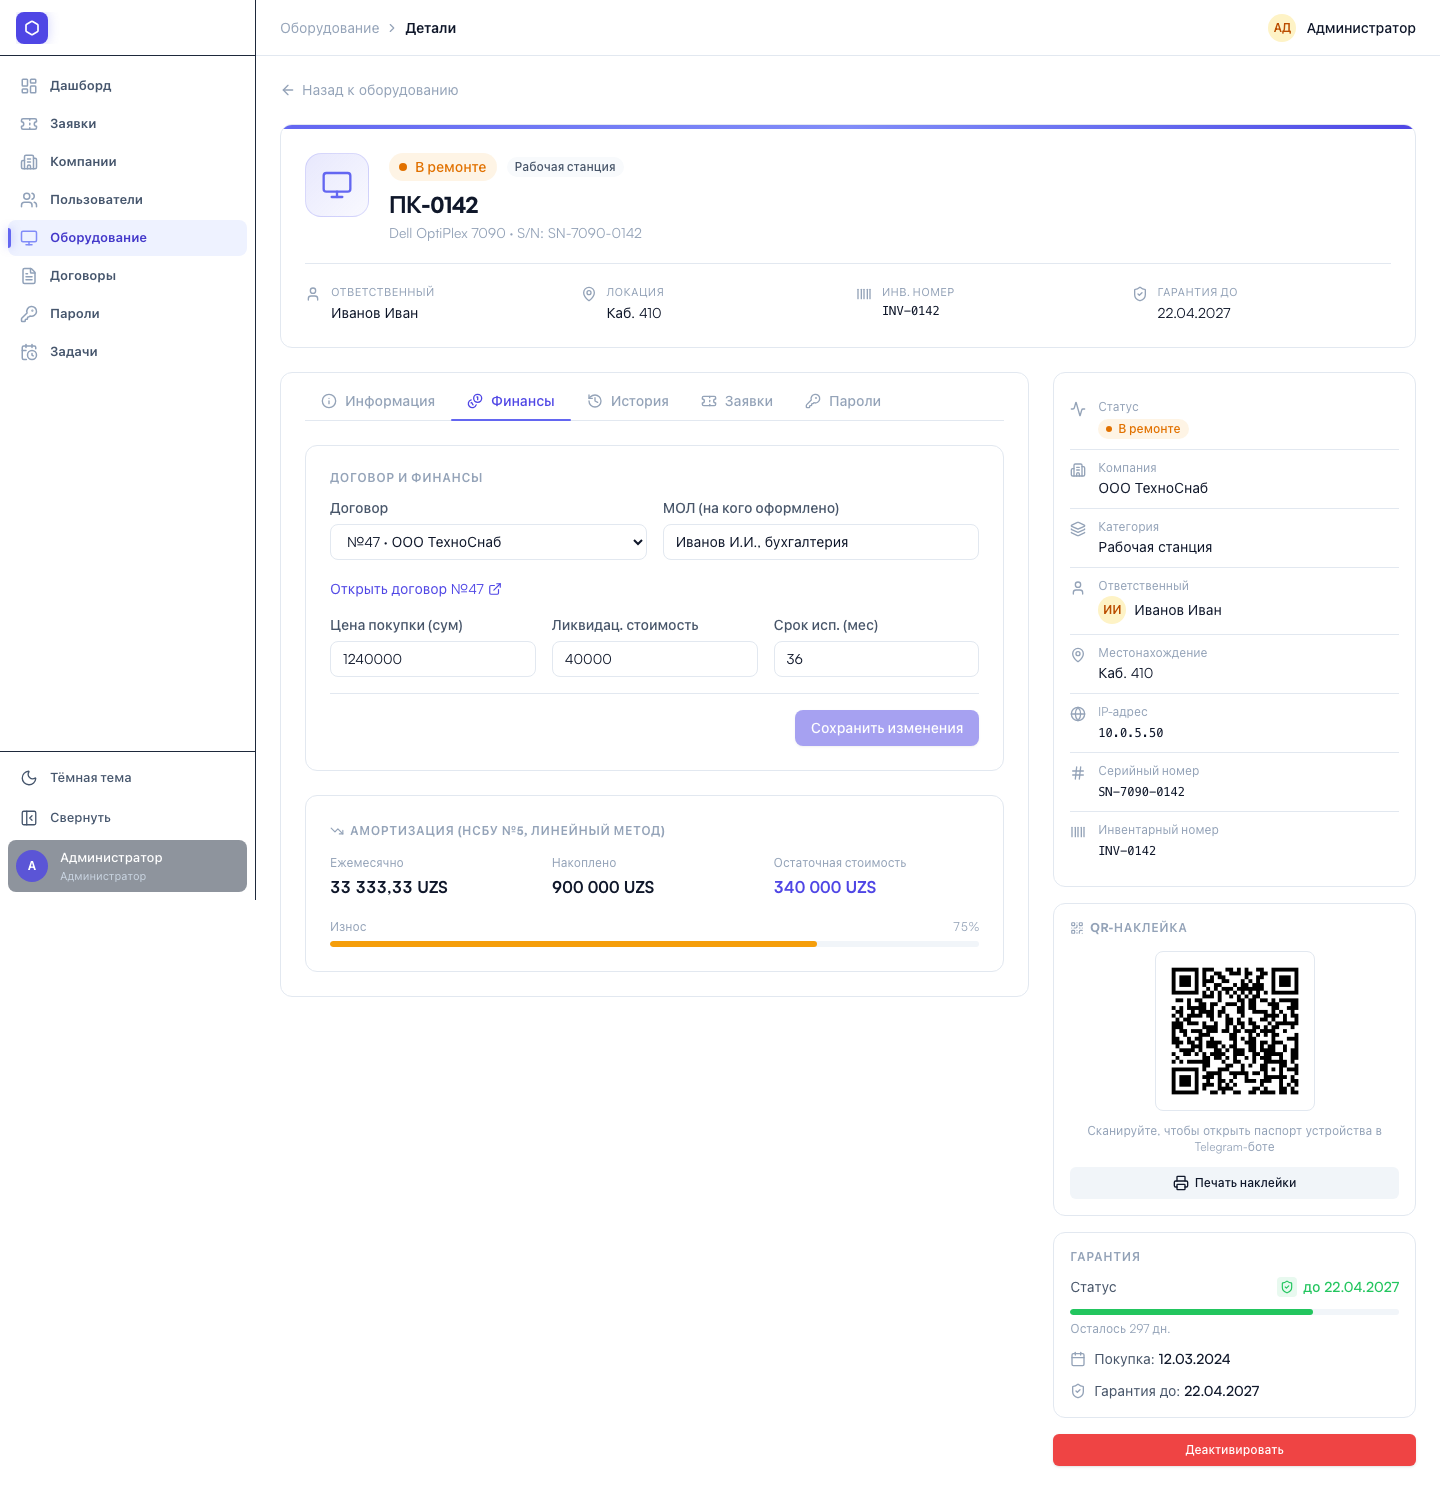
Task: Open Договоры section
Action: 127,276
